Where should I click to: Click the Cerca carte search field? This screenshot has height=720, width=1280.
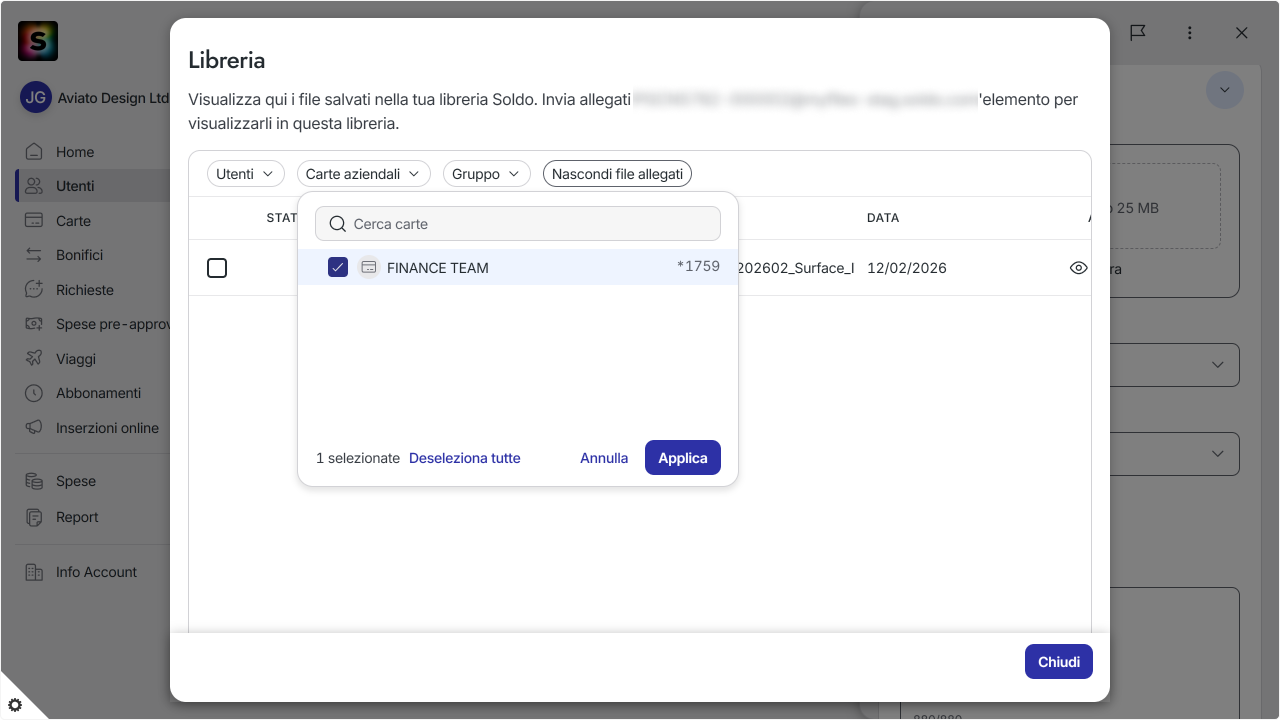(x=518, y=224)
